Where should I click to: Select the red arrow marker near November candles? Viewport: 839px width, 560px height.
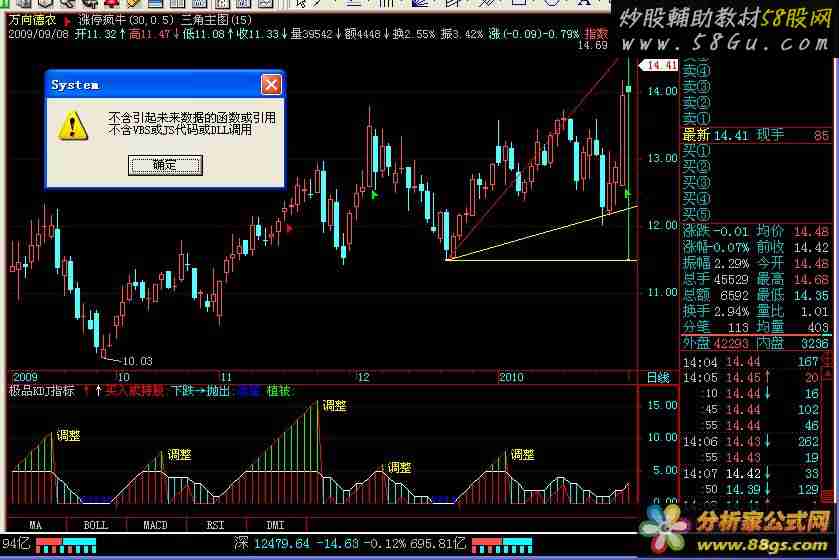289,229
